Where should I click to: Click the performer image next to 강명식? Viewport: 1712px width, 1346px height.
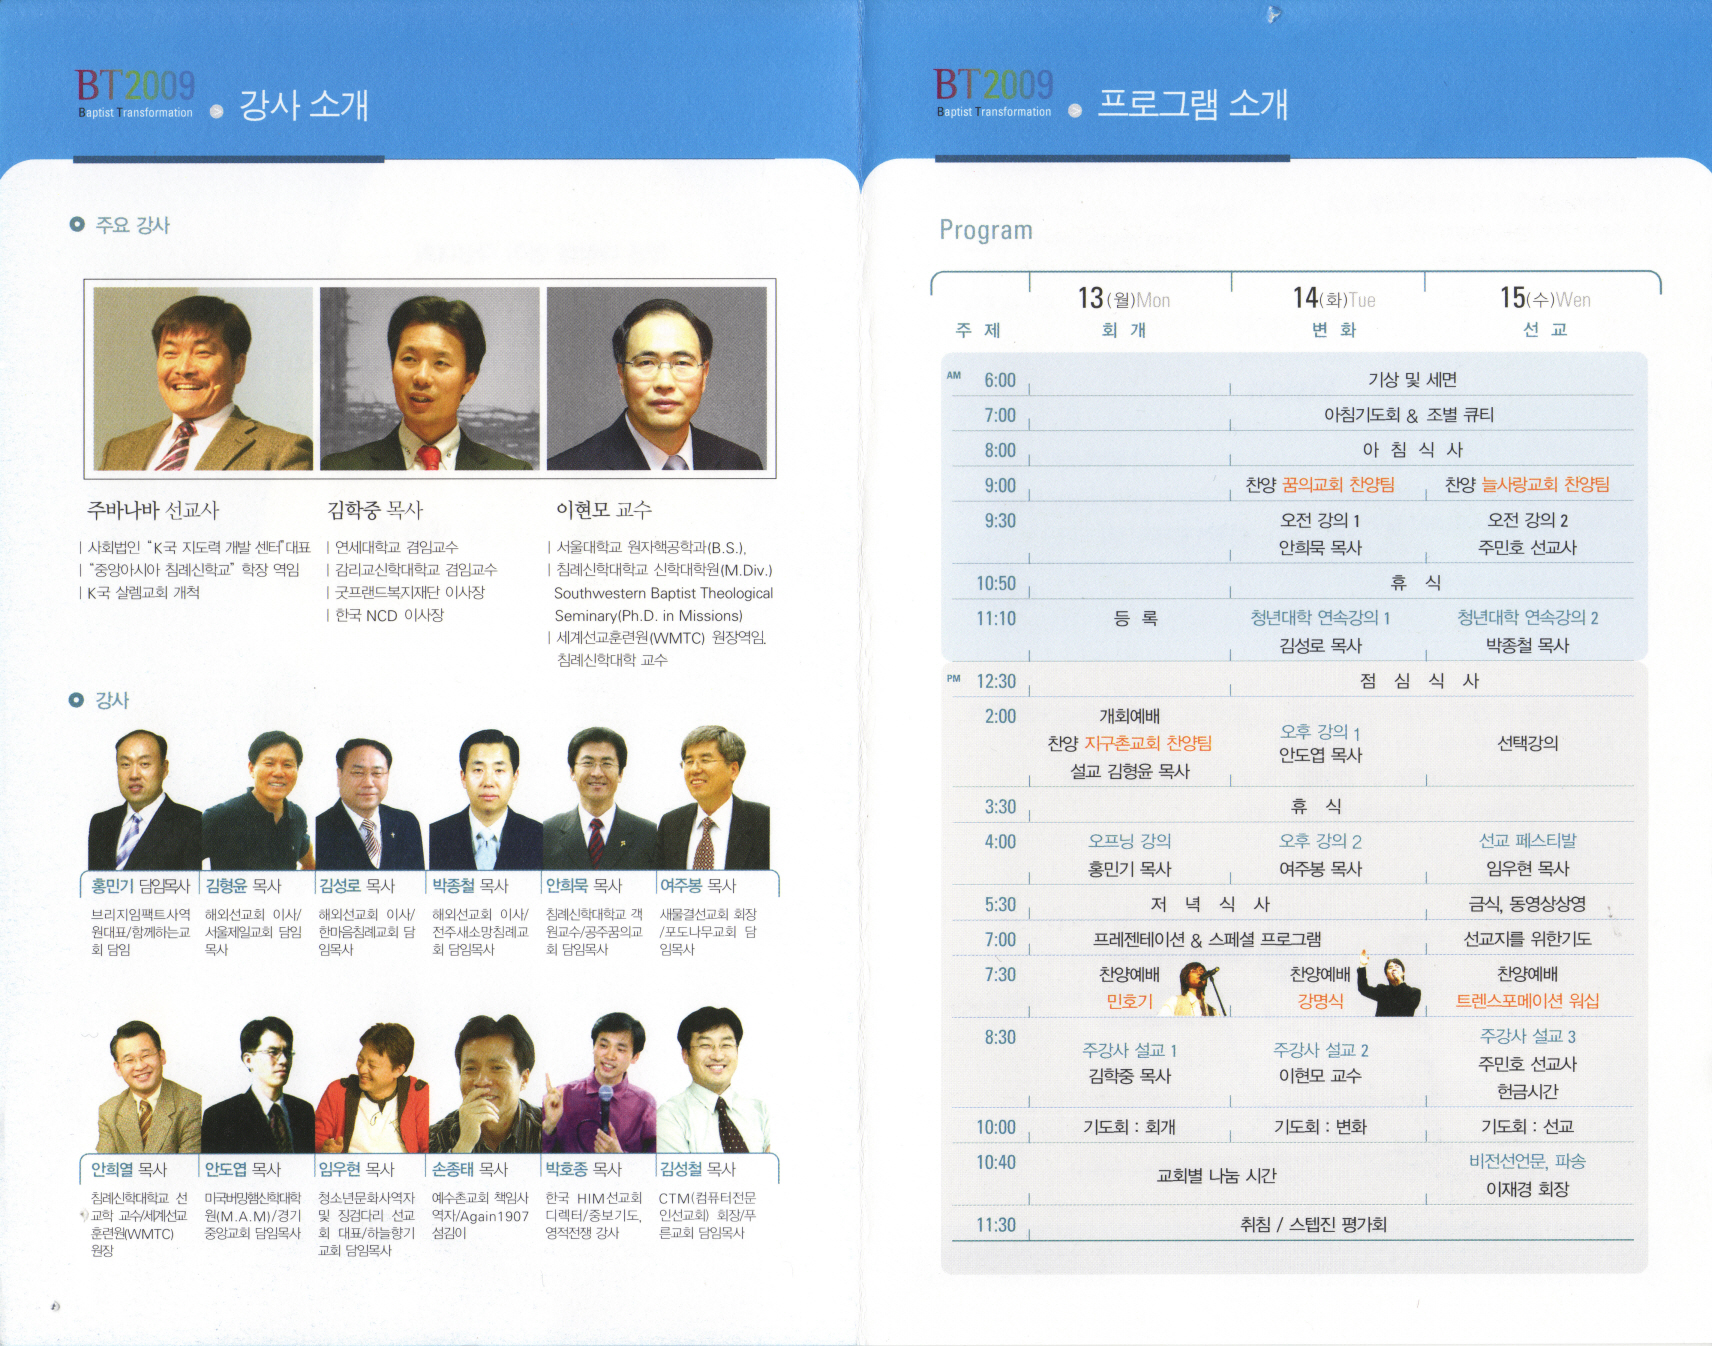(x=1391, y=986)
